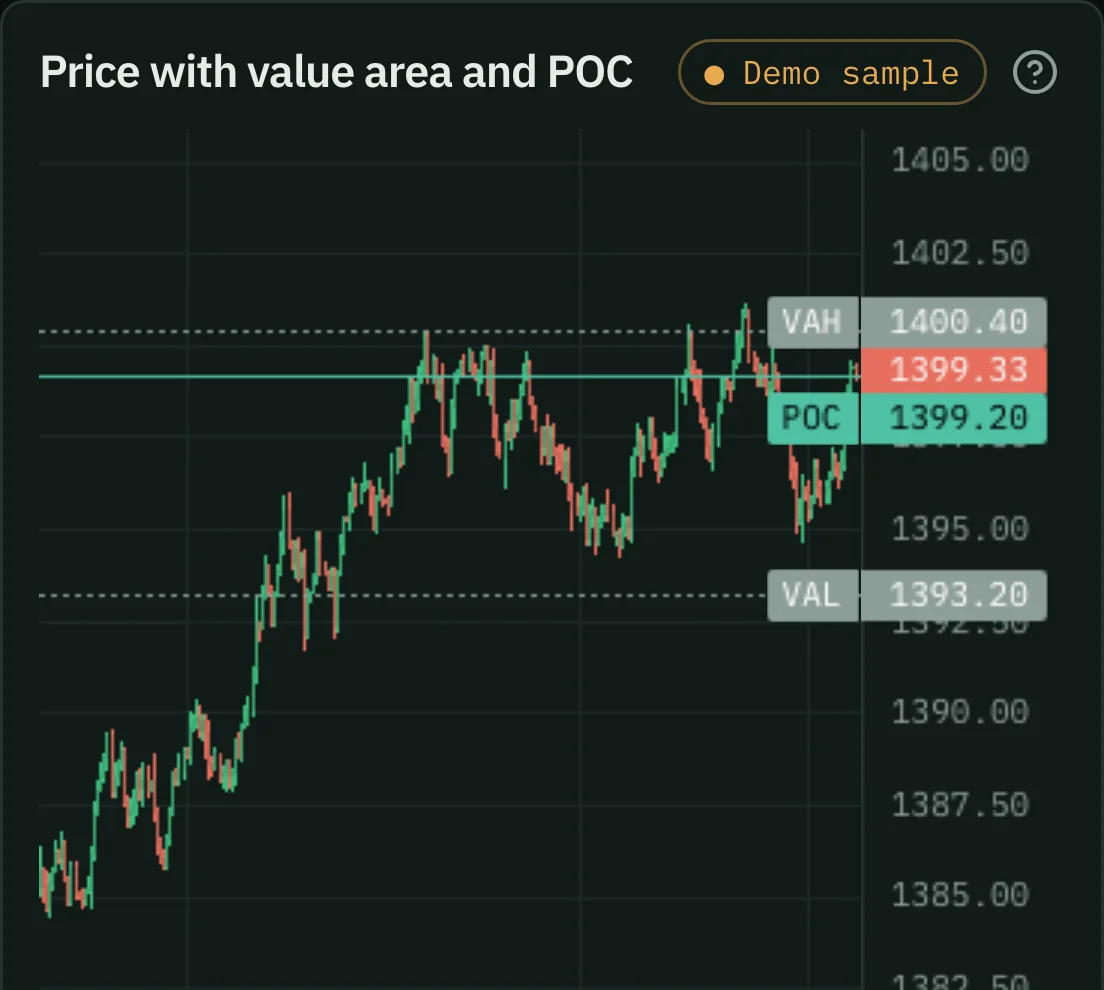
Task: Click the orange dot in Demo sample badge
Action: click(x=714, y=75)
